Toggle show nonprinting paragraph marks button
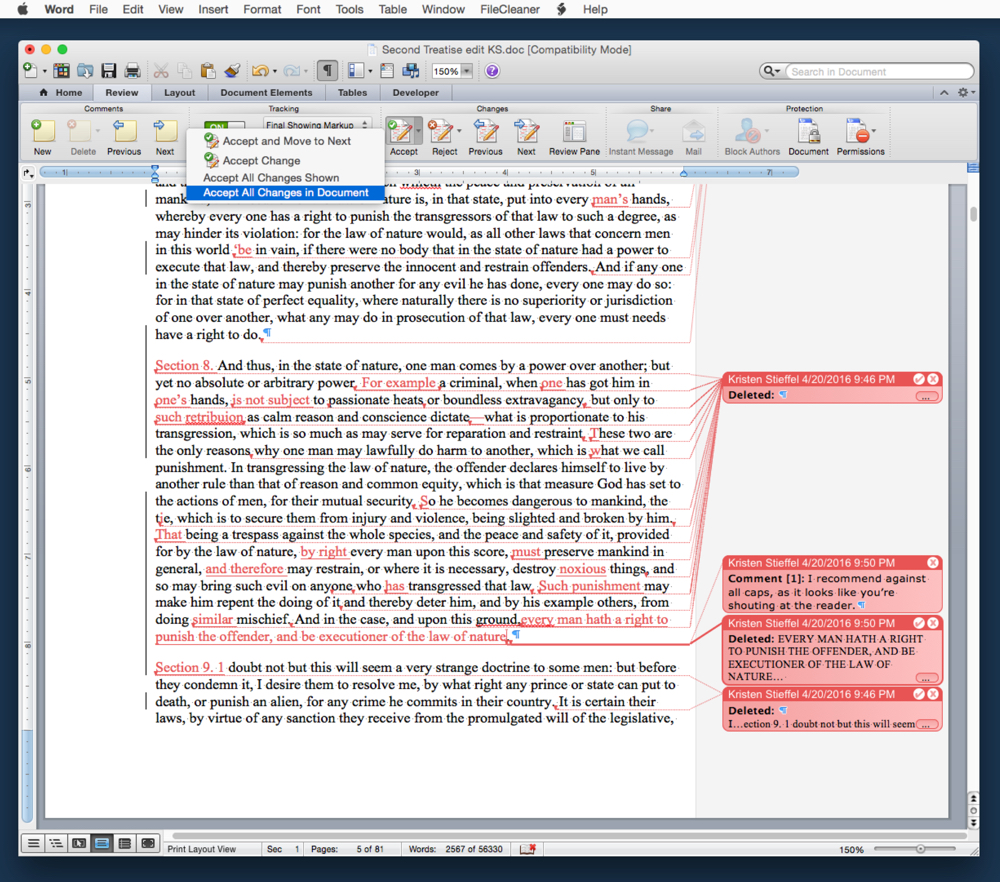 327,71
